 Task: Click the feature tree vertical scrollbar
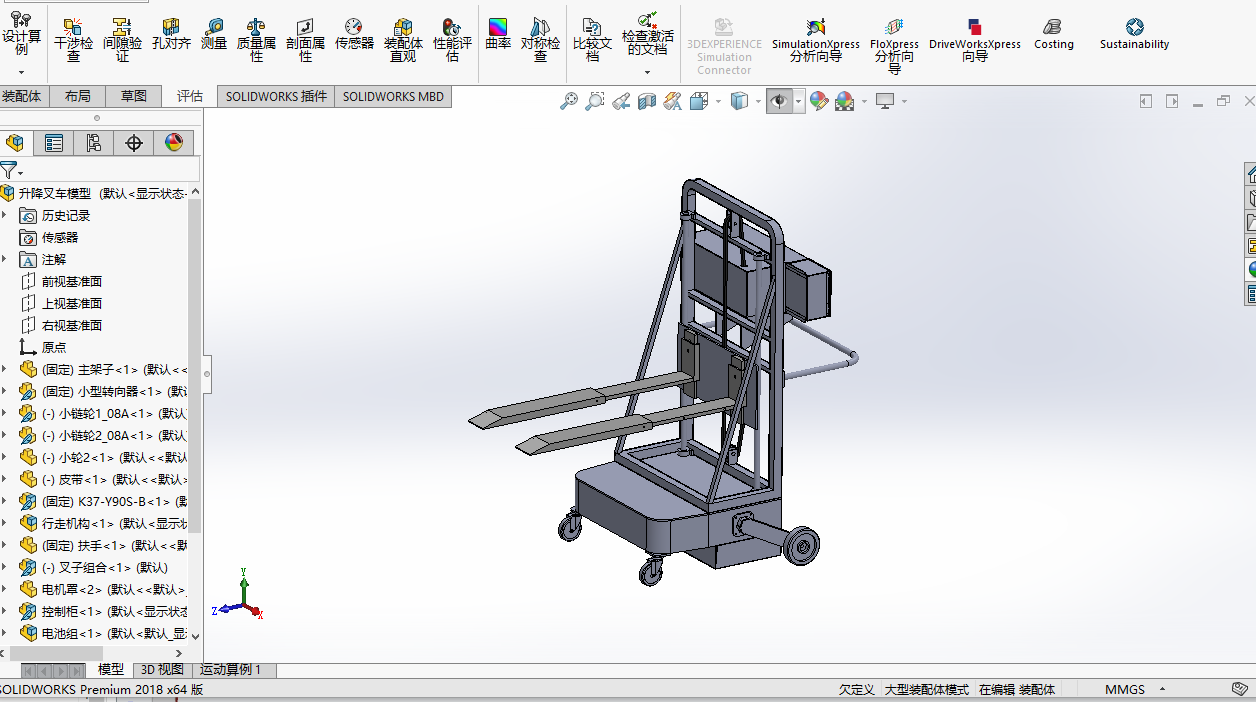[195, 365]
